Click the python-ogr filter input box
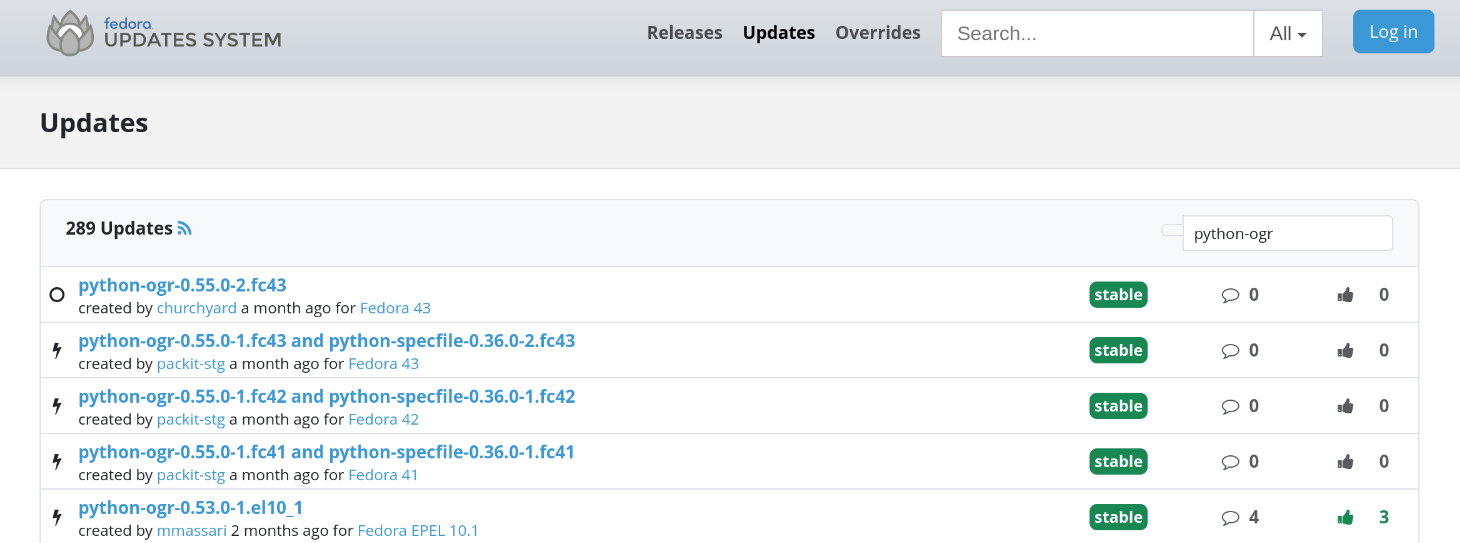The height and width of the screenshot is (543, 1460). 1287,233
